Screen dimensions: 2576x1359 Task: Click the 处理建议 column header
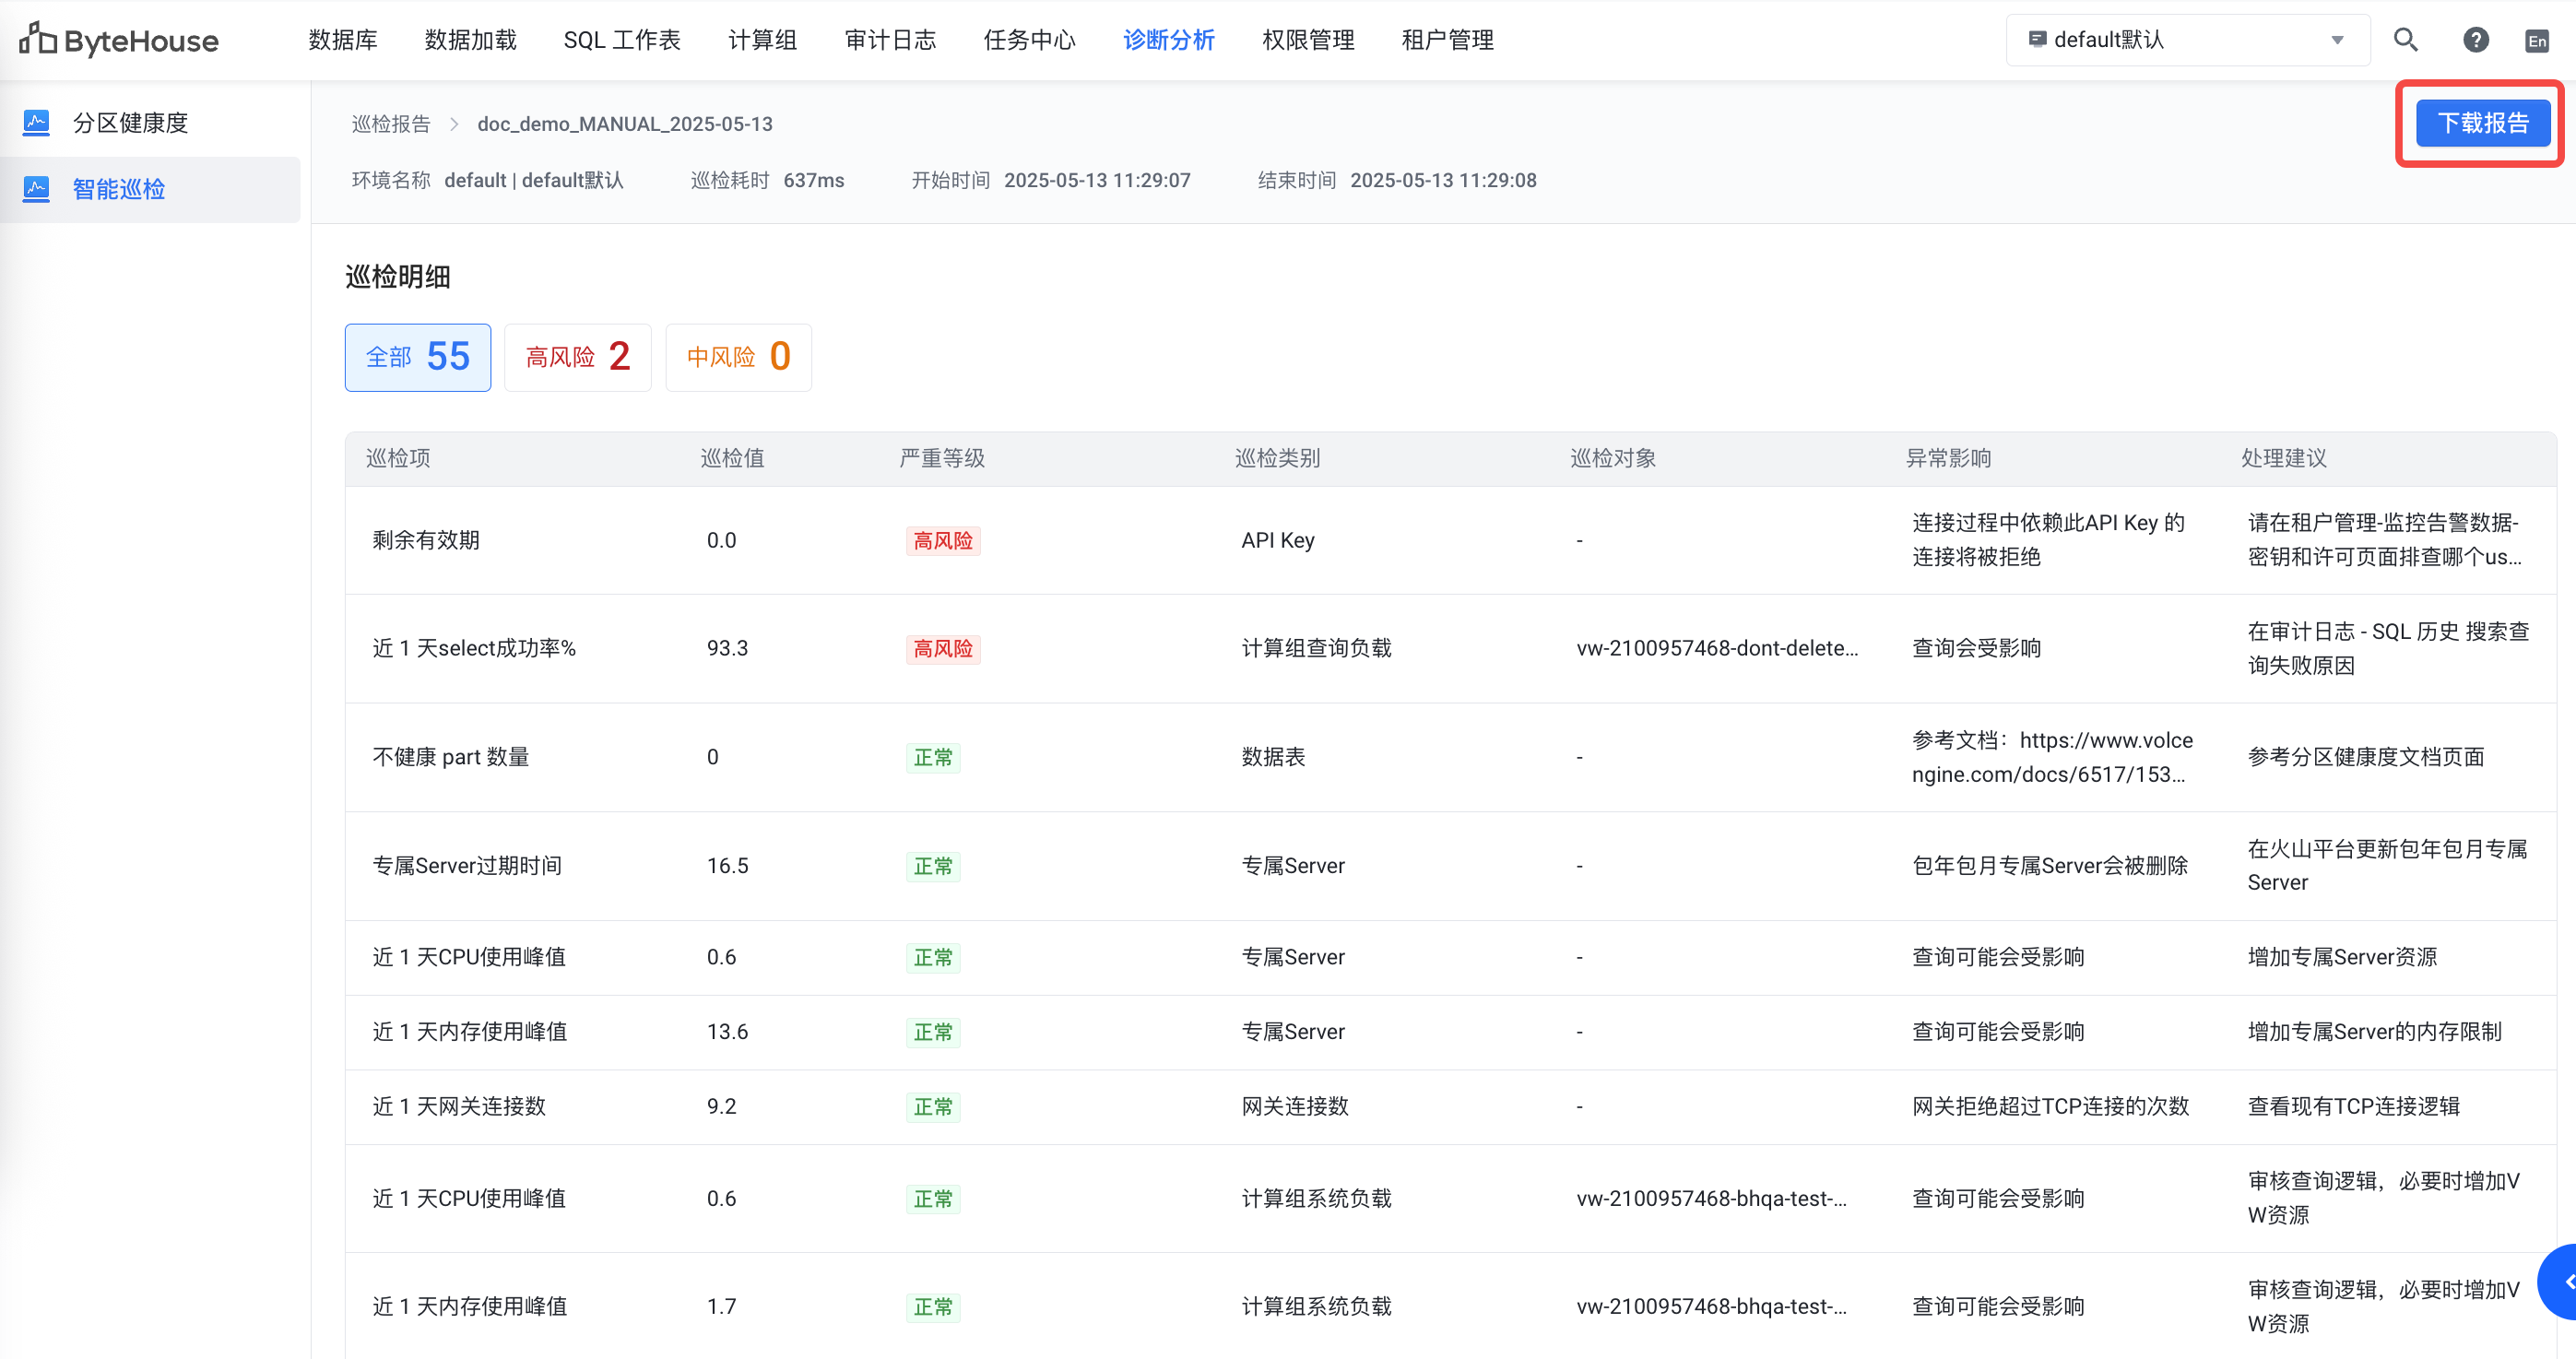[2284, 458]
